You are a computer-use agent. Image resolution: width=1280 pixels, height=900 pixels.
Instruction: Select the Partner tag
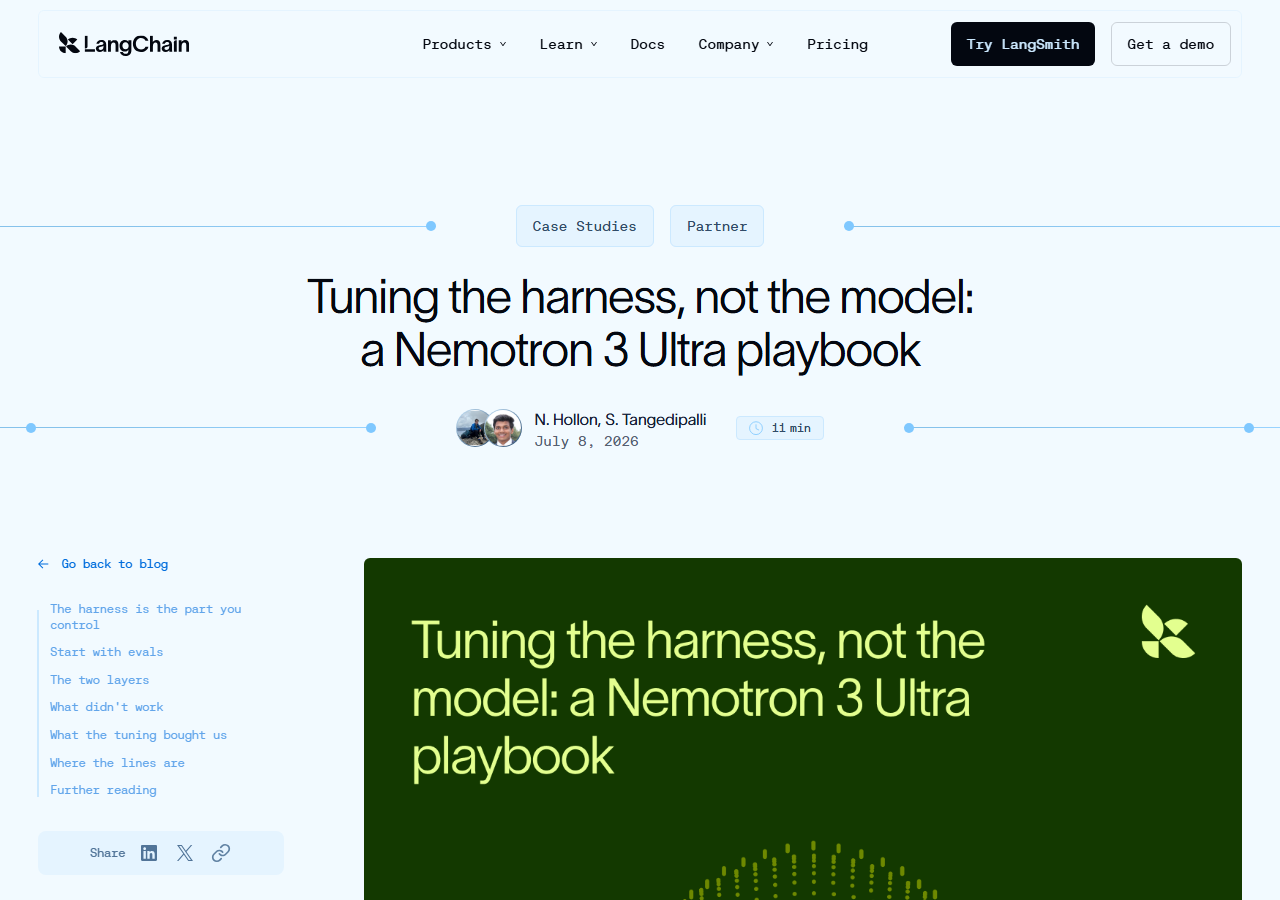717,226
